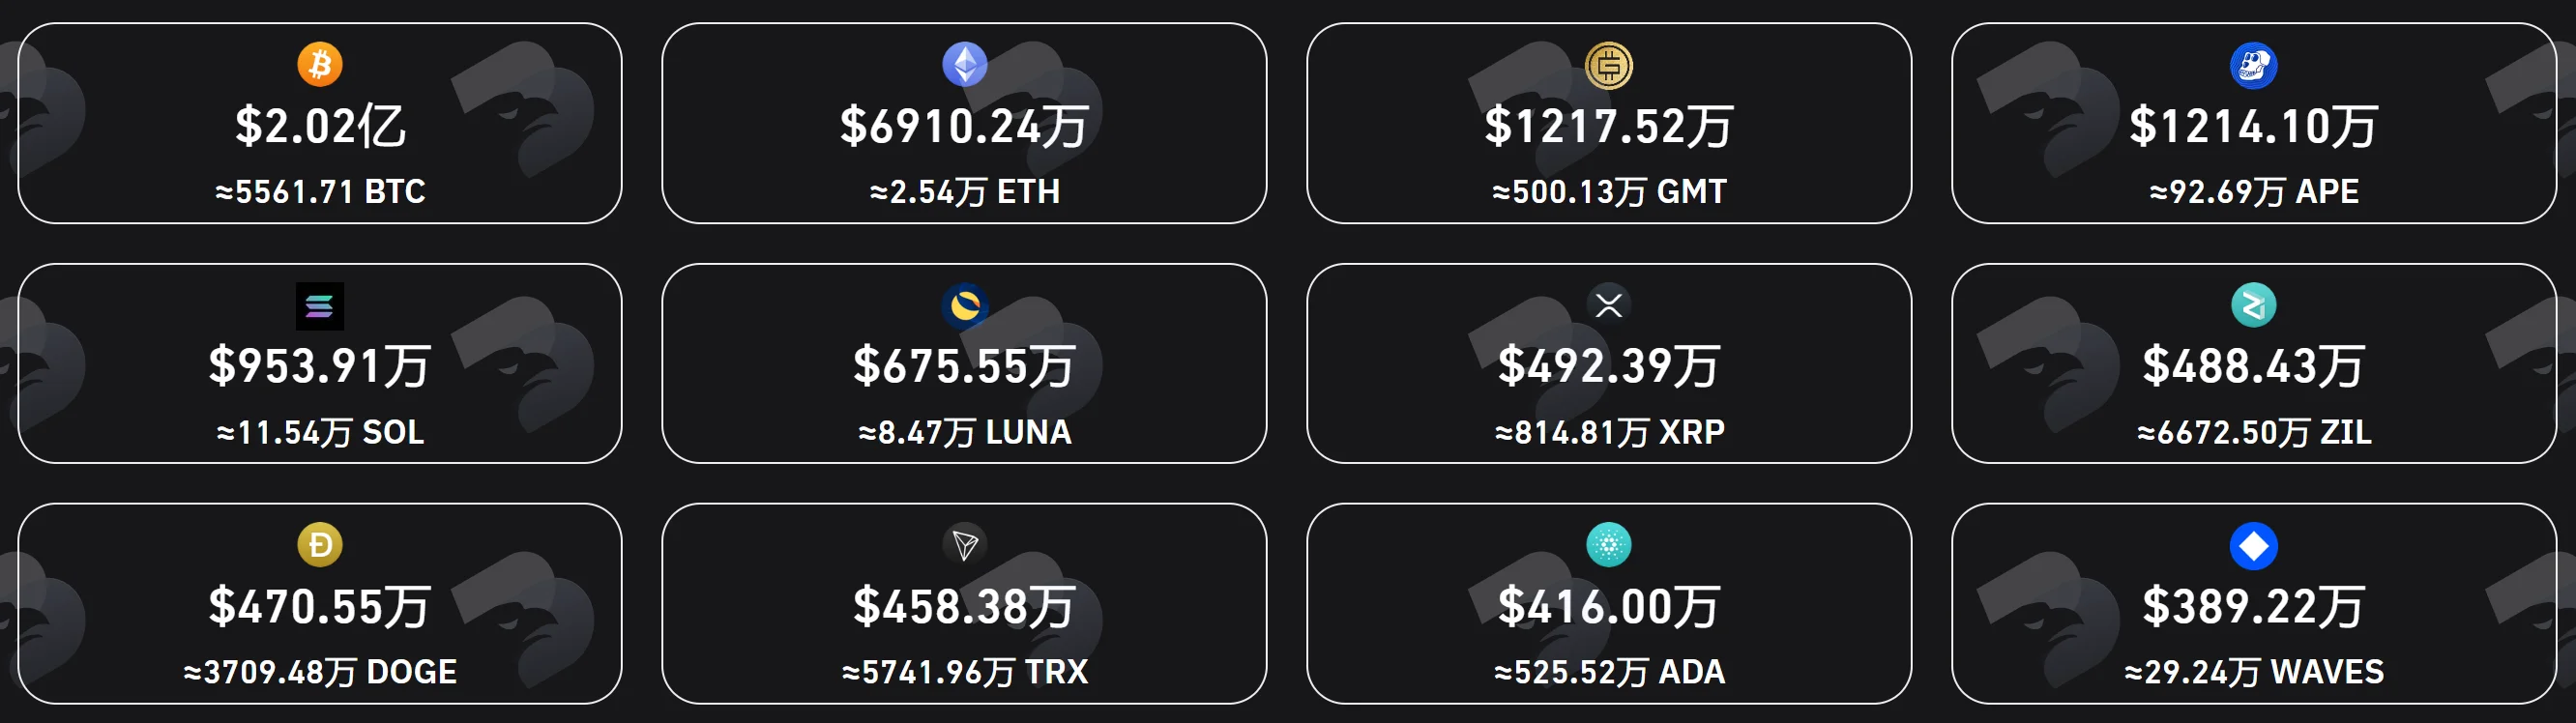Select the WAVES blue diamond icon
This screenshot has width=2576, height=723.
click(2254, 546)
